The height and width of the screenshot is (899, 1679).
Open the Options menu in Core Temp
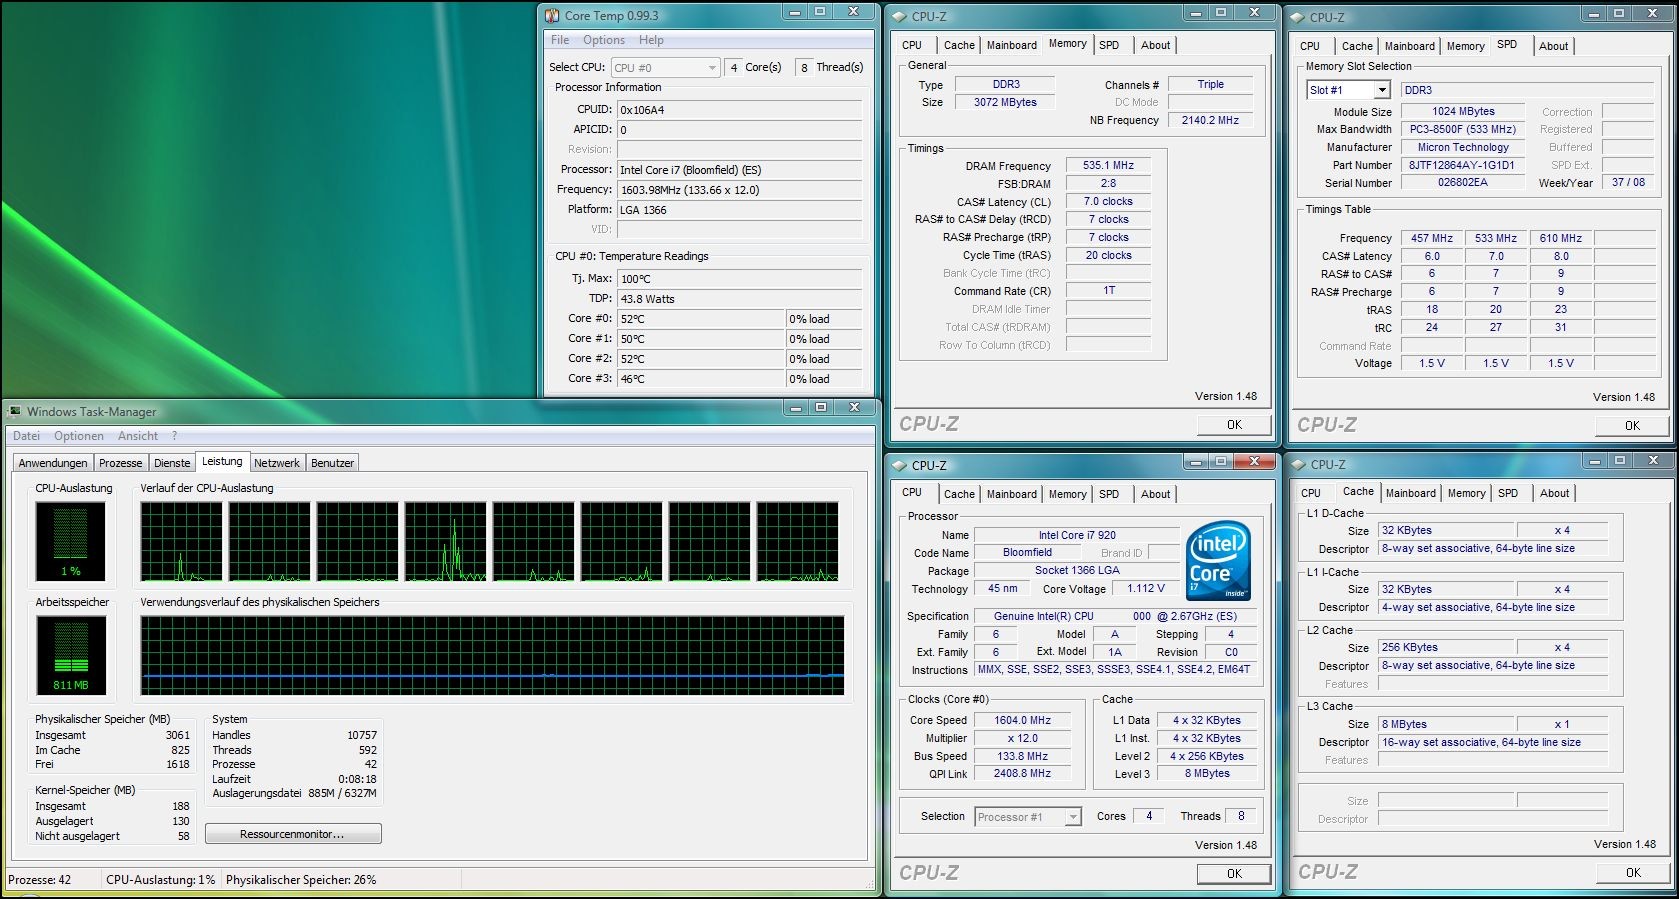[x=604, y=40]
